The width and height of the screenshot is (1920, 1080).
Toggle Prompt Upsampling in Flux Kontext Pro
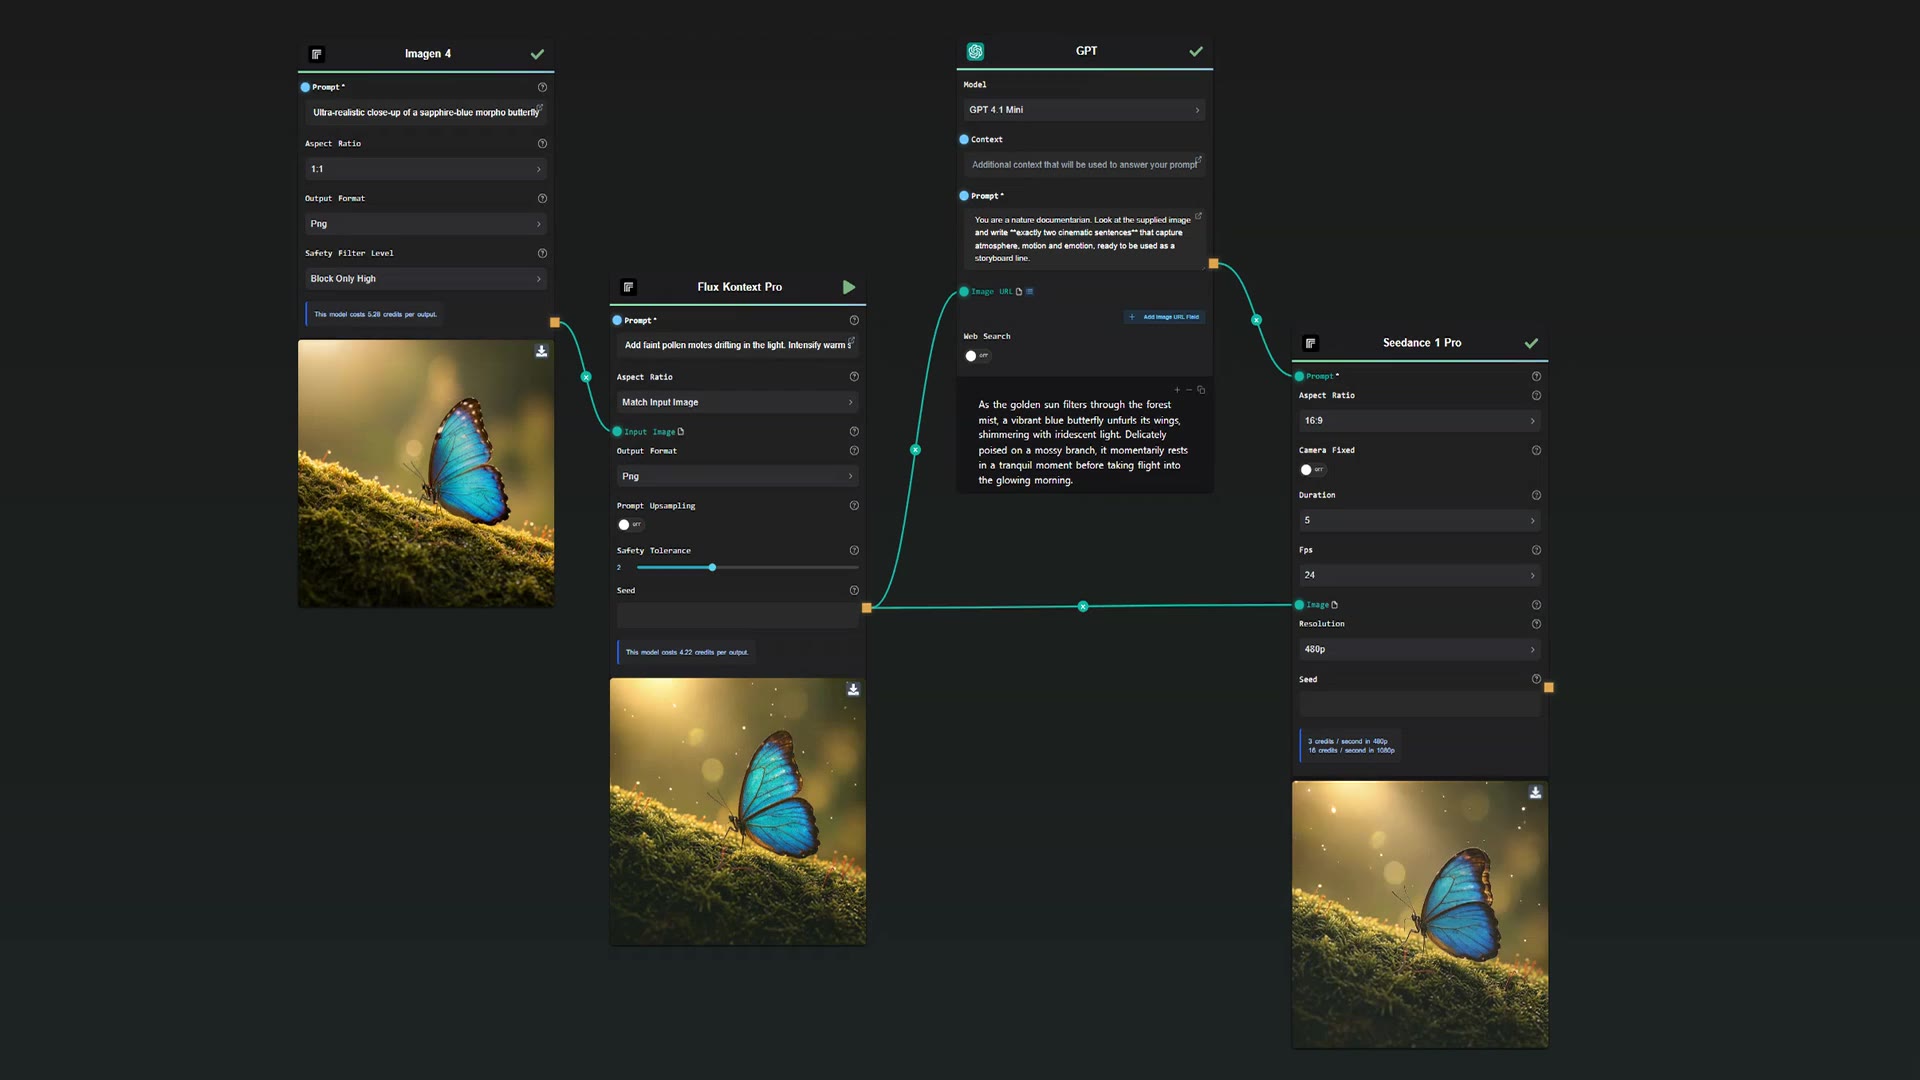pos(625,524)
